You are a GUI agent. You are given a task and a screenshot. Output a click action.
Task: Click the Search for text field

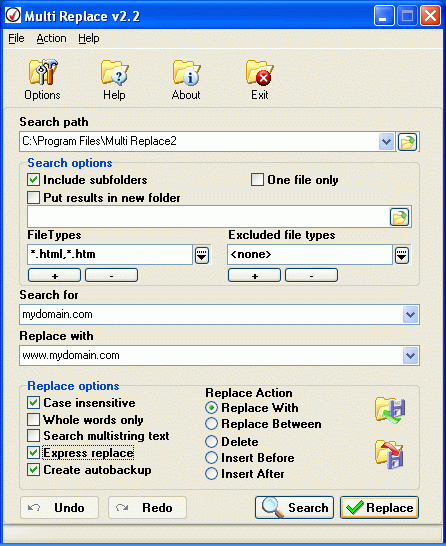tap(211, 314)
